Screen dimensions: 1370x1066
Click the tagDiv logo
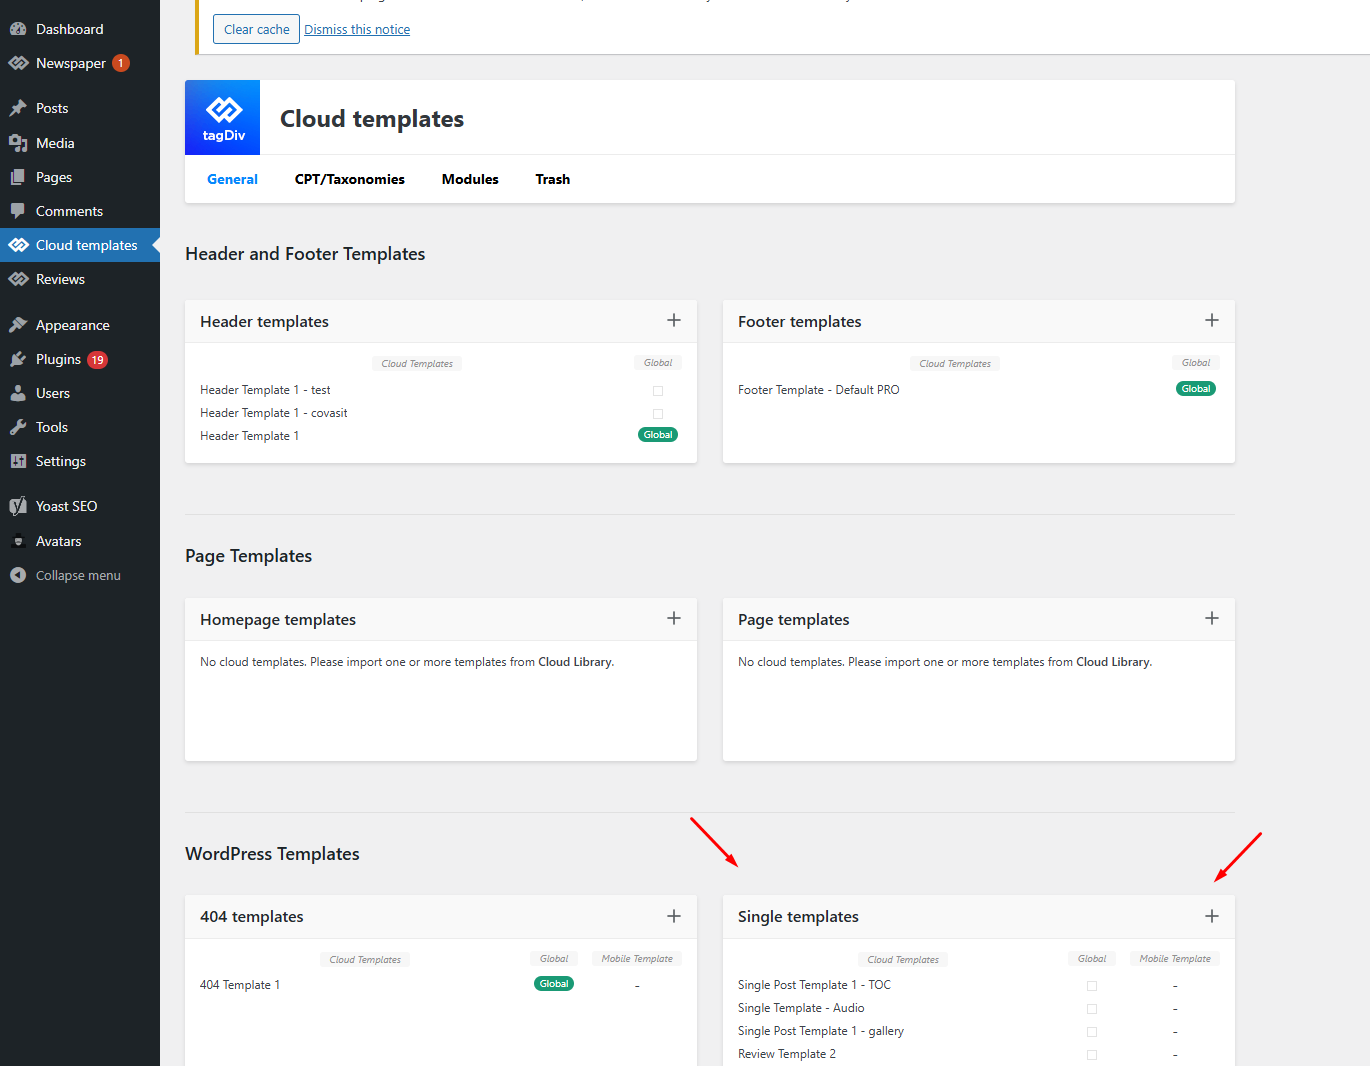223,118
